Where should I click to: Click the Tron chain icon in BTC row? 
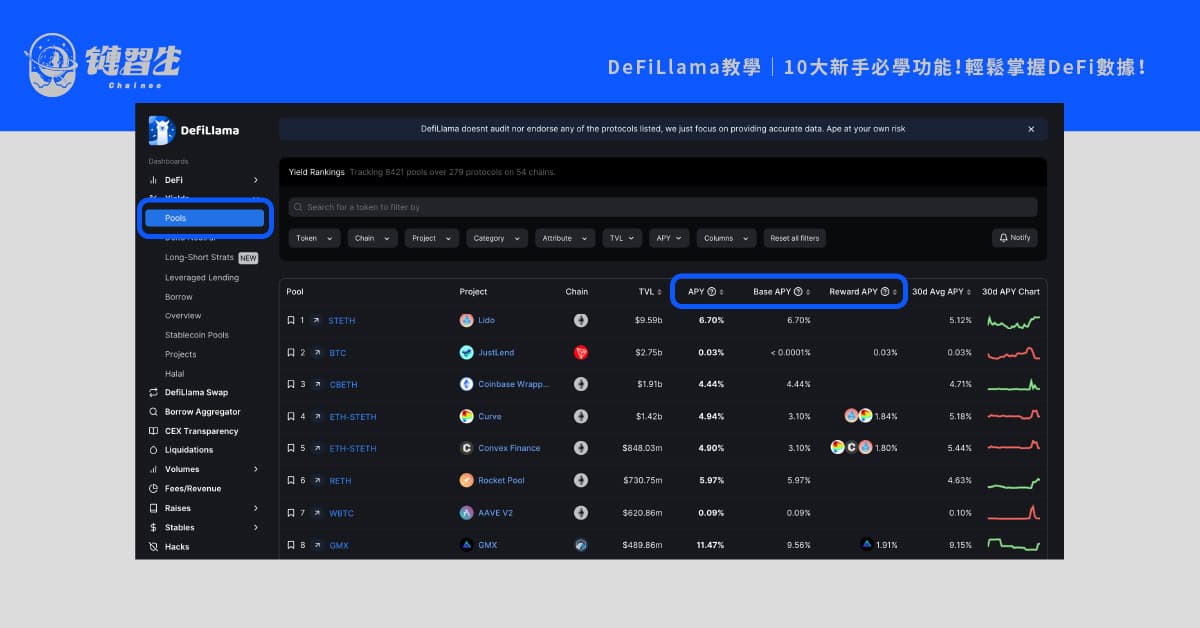coord(581,353)
